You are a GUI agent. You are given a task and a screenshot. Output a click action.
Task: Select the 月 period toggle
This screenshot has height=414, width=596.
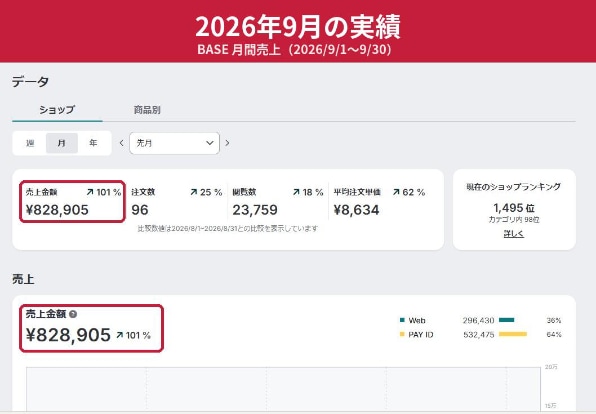tap(62, 143)
